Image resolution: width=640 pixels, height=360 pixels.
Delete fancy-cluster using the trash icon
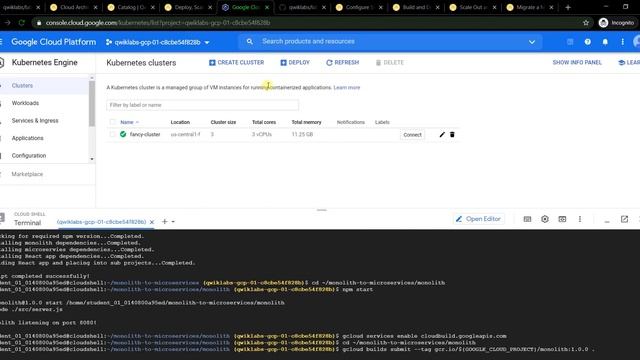(x=452, y=134)
